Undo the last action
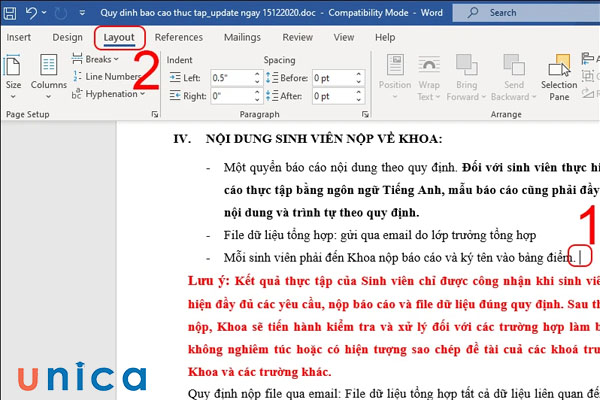 (x=31, y=13)
